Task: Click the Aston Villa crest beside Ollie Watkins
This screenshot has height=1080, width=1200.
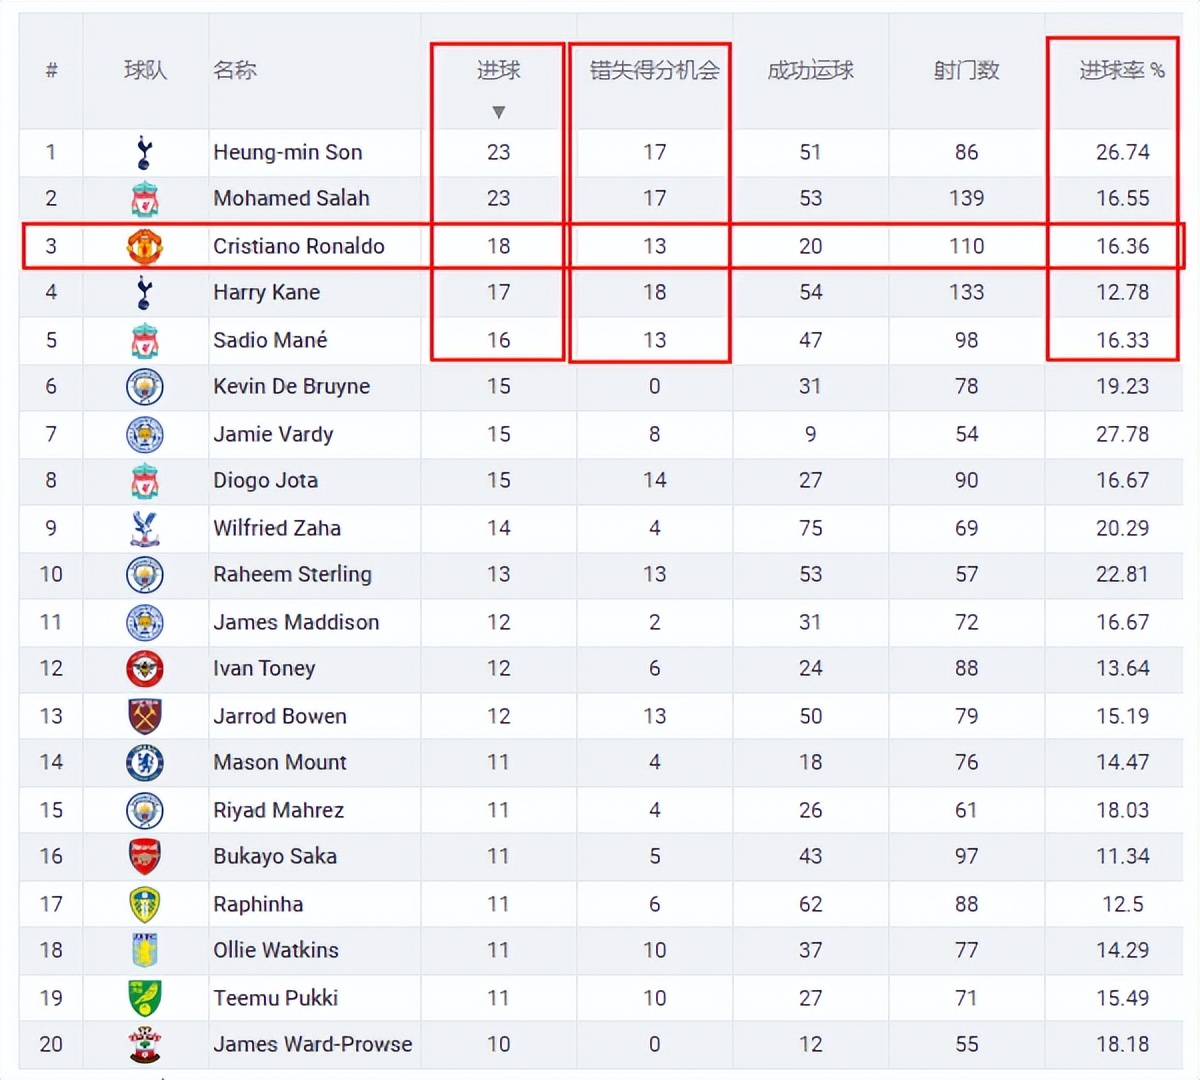Action: pyautogui.click(x=145, y=950)
